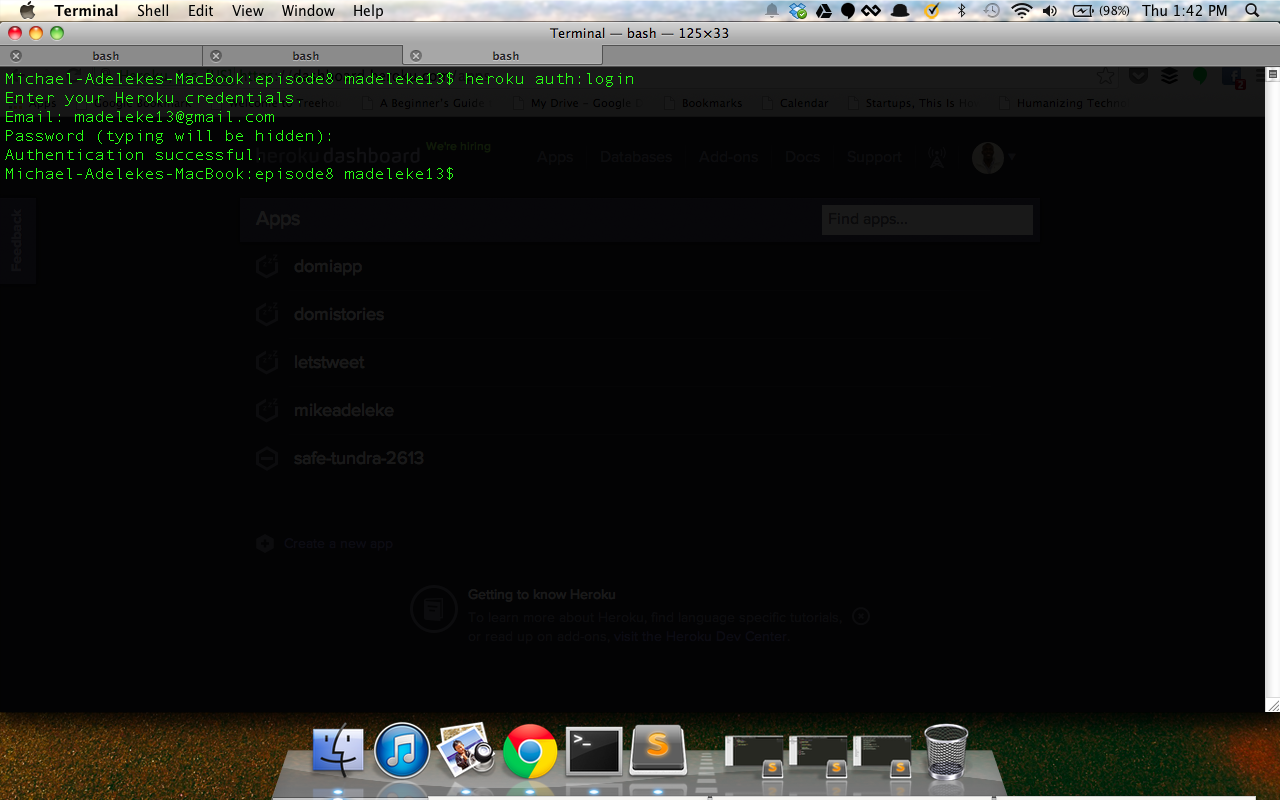Open the Feedback side tab in Heroku page

tap(16, 241)
